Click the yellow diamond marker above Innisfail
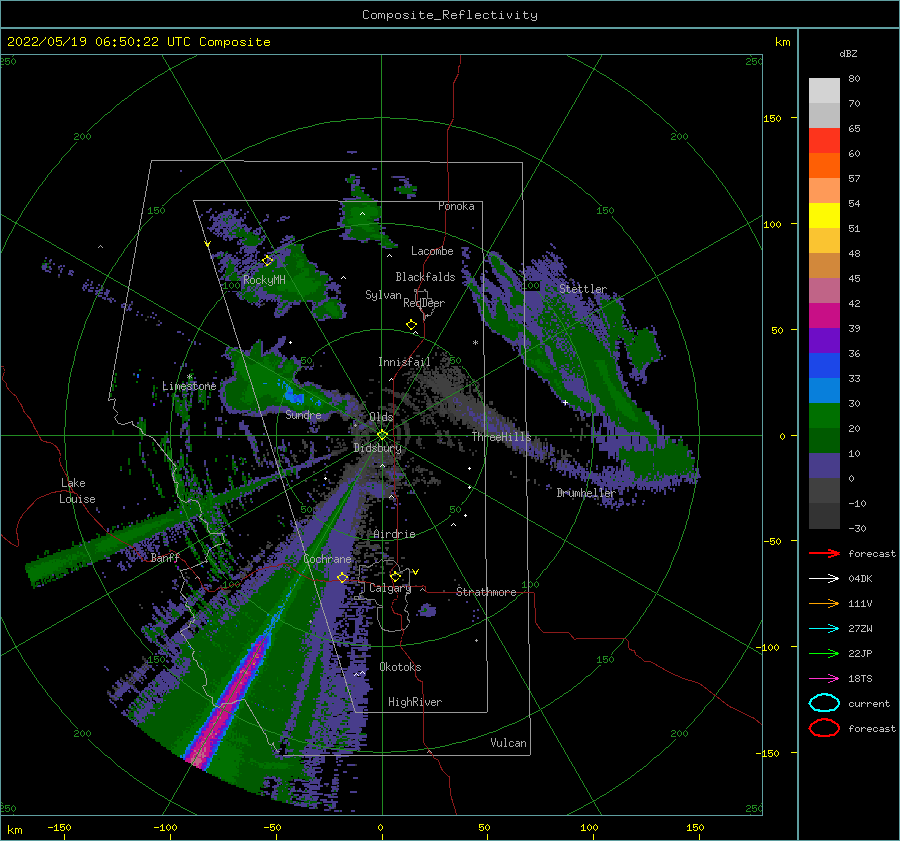Viewport: 900px width, 841px height. 411,325
